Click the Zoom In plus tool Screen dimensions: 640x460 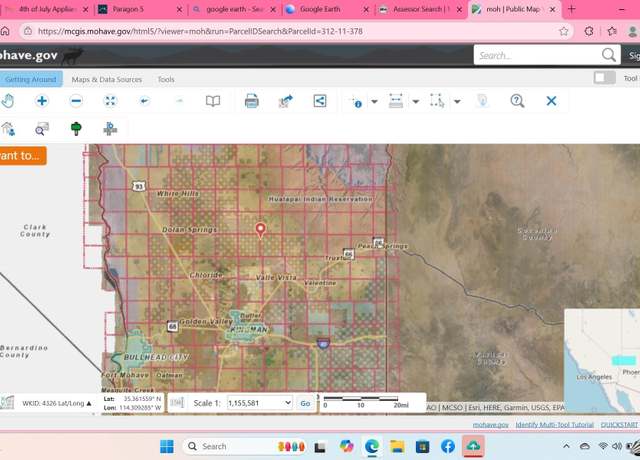click(x=42, y=101)
